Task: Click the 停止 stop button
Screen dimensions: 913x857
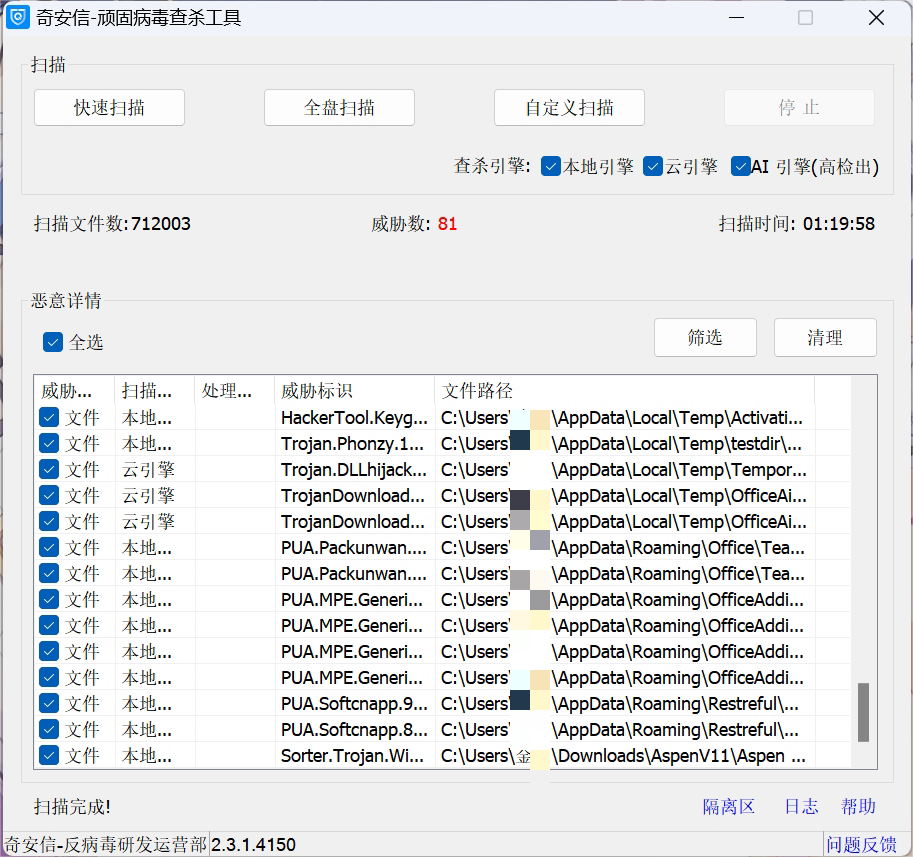Action: point(799,108)
